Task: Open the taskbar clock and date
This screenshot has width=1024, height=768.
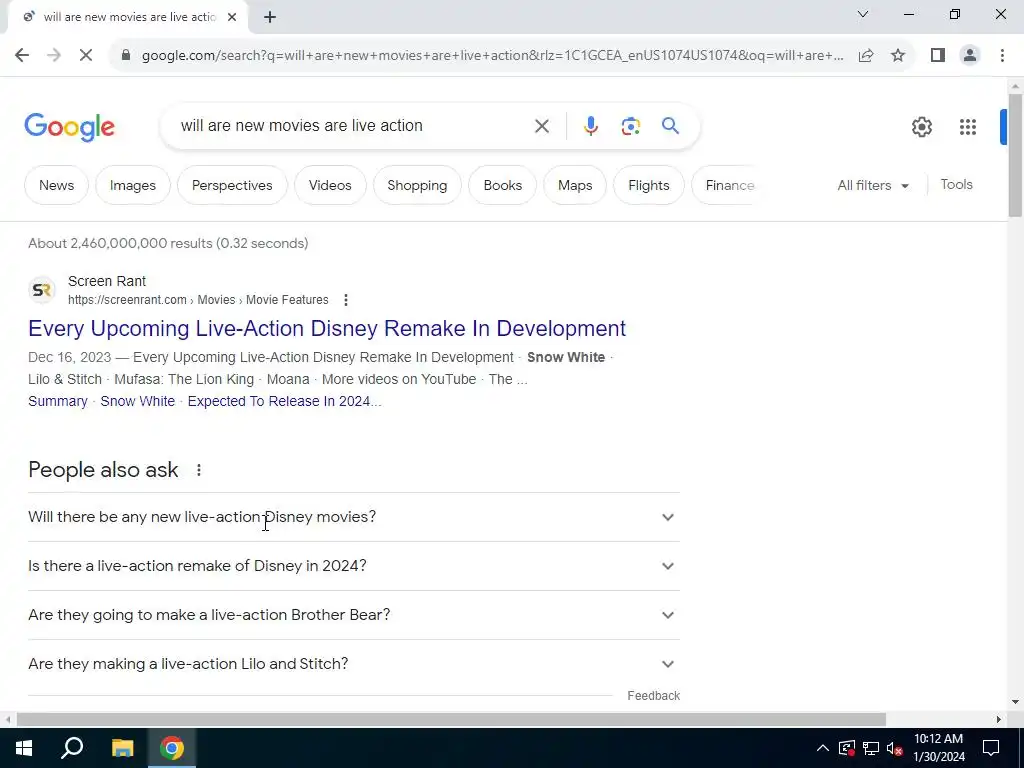Action: click(x=938, y=748)
